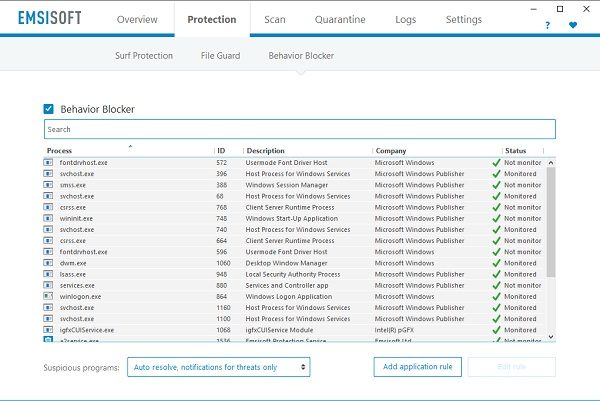
Task: Click green checkmark for smss.exe status
Action: point(496,185)
